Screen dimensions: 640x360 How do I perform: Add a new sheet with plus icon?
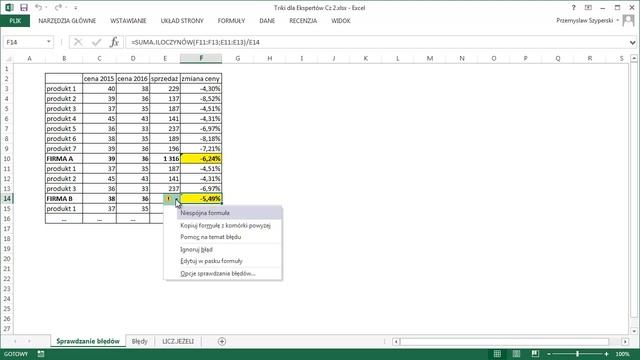tap(222, 341)
